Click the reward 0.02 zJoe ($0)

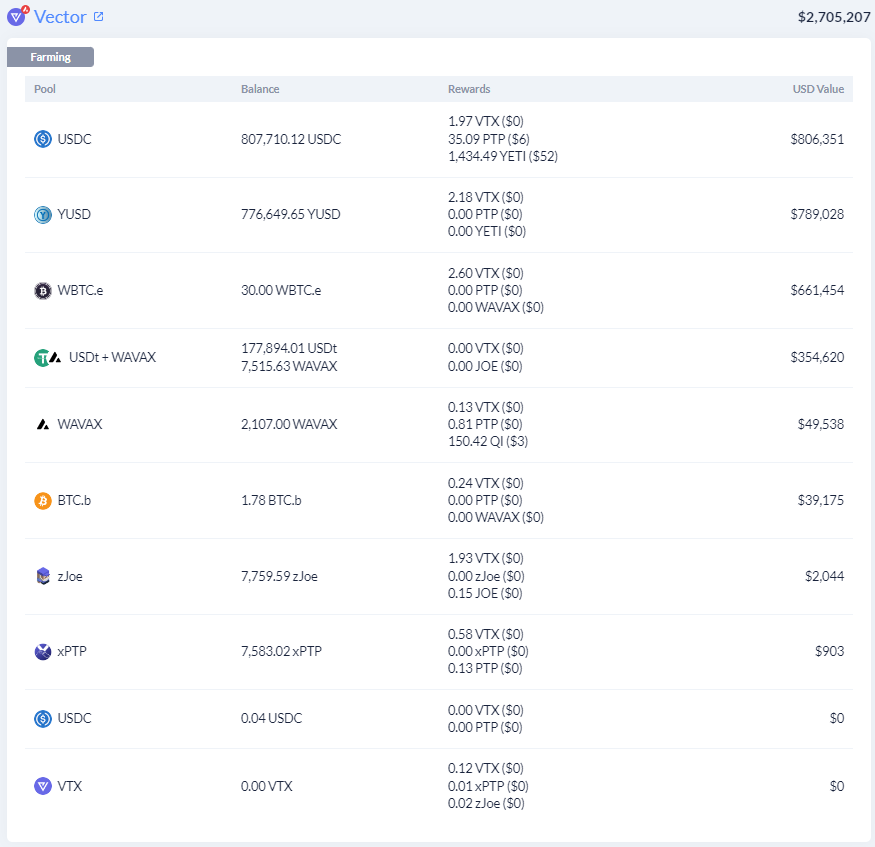(x=485, y=803)
